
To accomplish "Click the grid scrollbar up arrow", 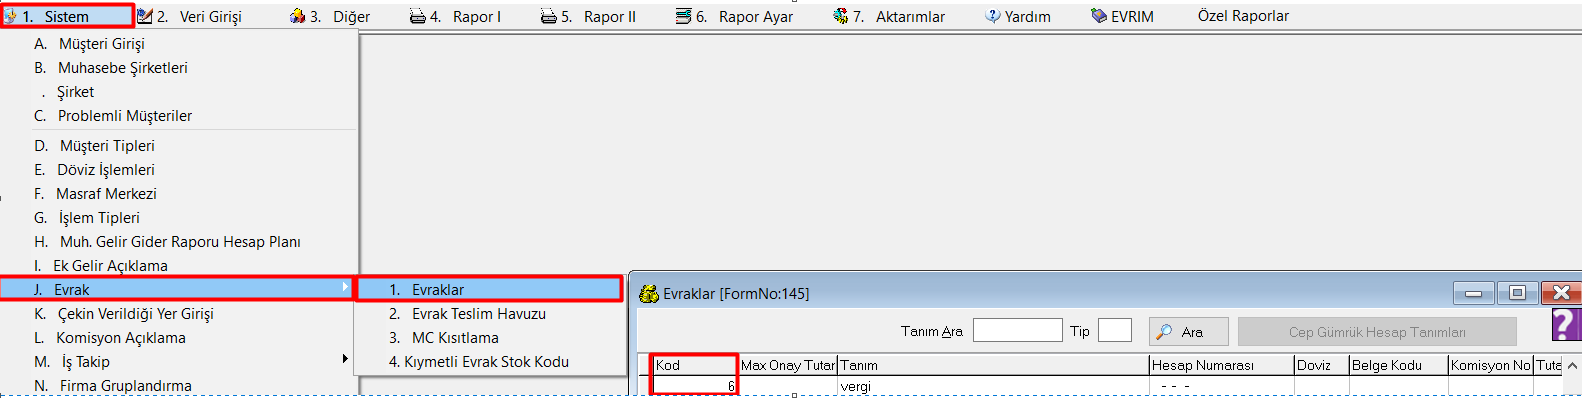I will [x=1572, y=366].
